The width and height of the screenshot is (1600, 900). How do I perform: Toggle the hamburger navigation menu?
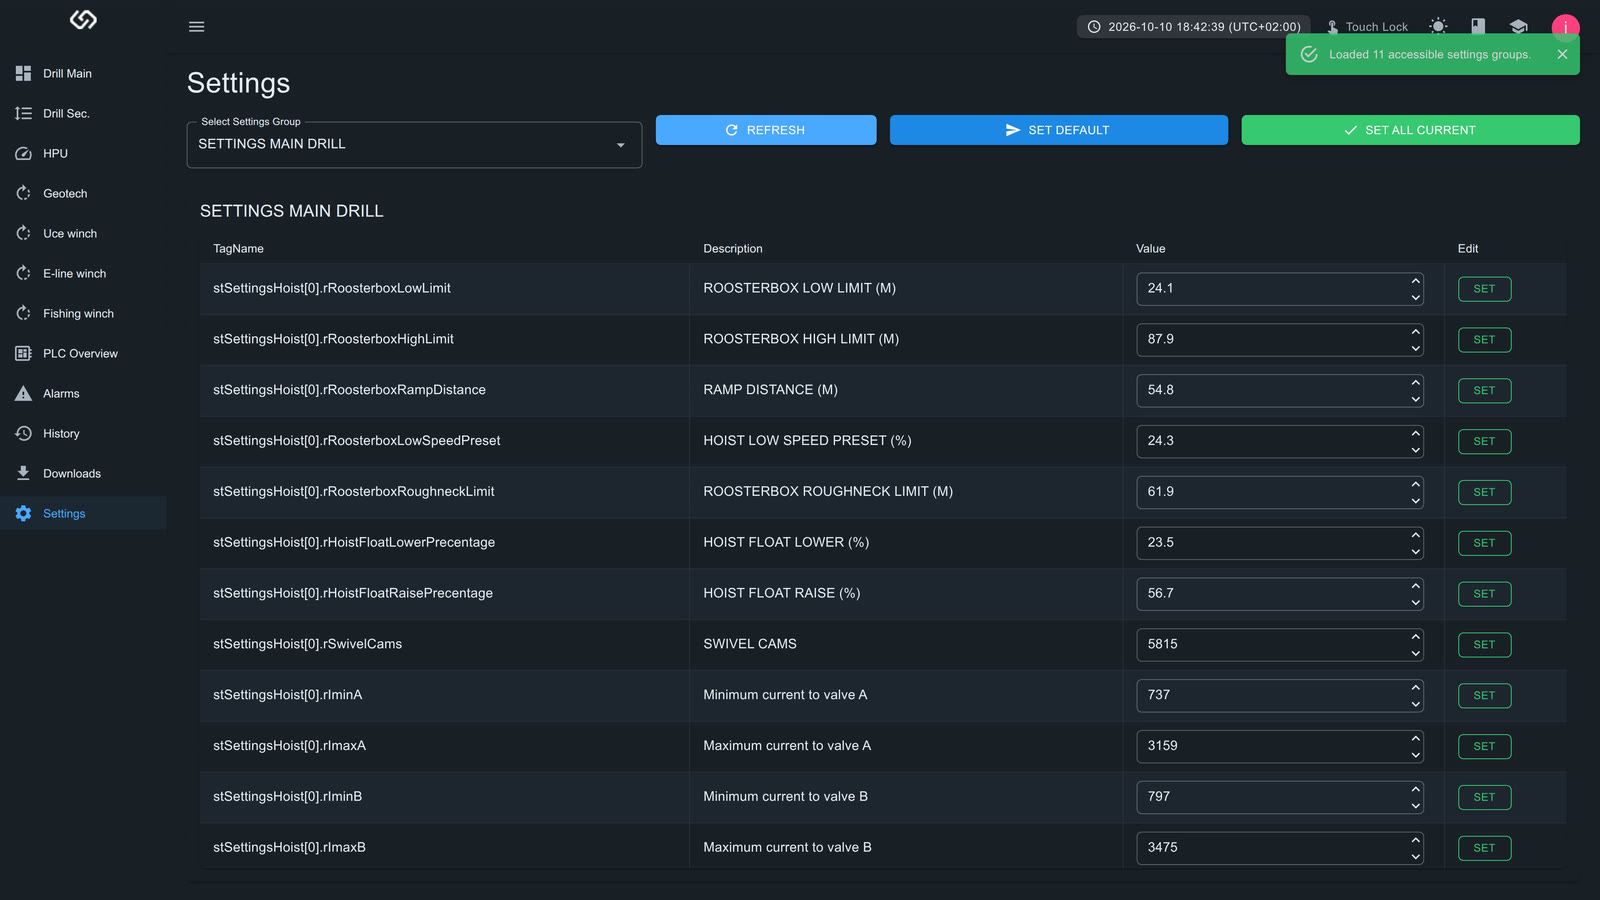coord(197,27)
